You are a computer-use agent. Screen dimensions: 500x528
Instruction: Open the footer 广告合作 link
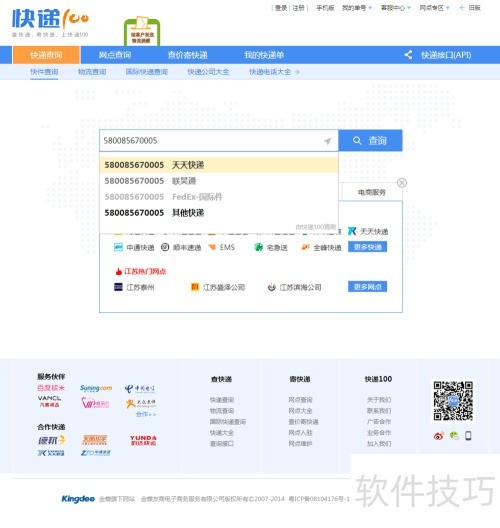tap(379, 422)
